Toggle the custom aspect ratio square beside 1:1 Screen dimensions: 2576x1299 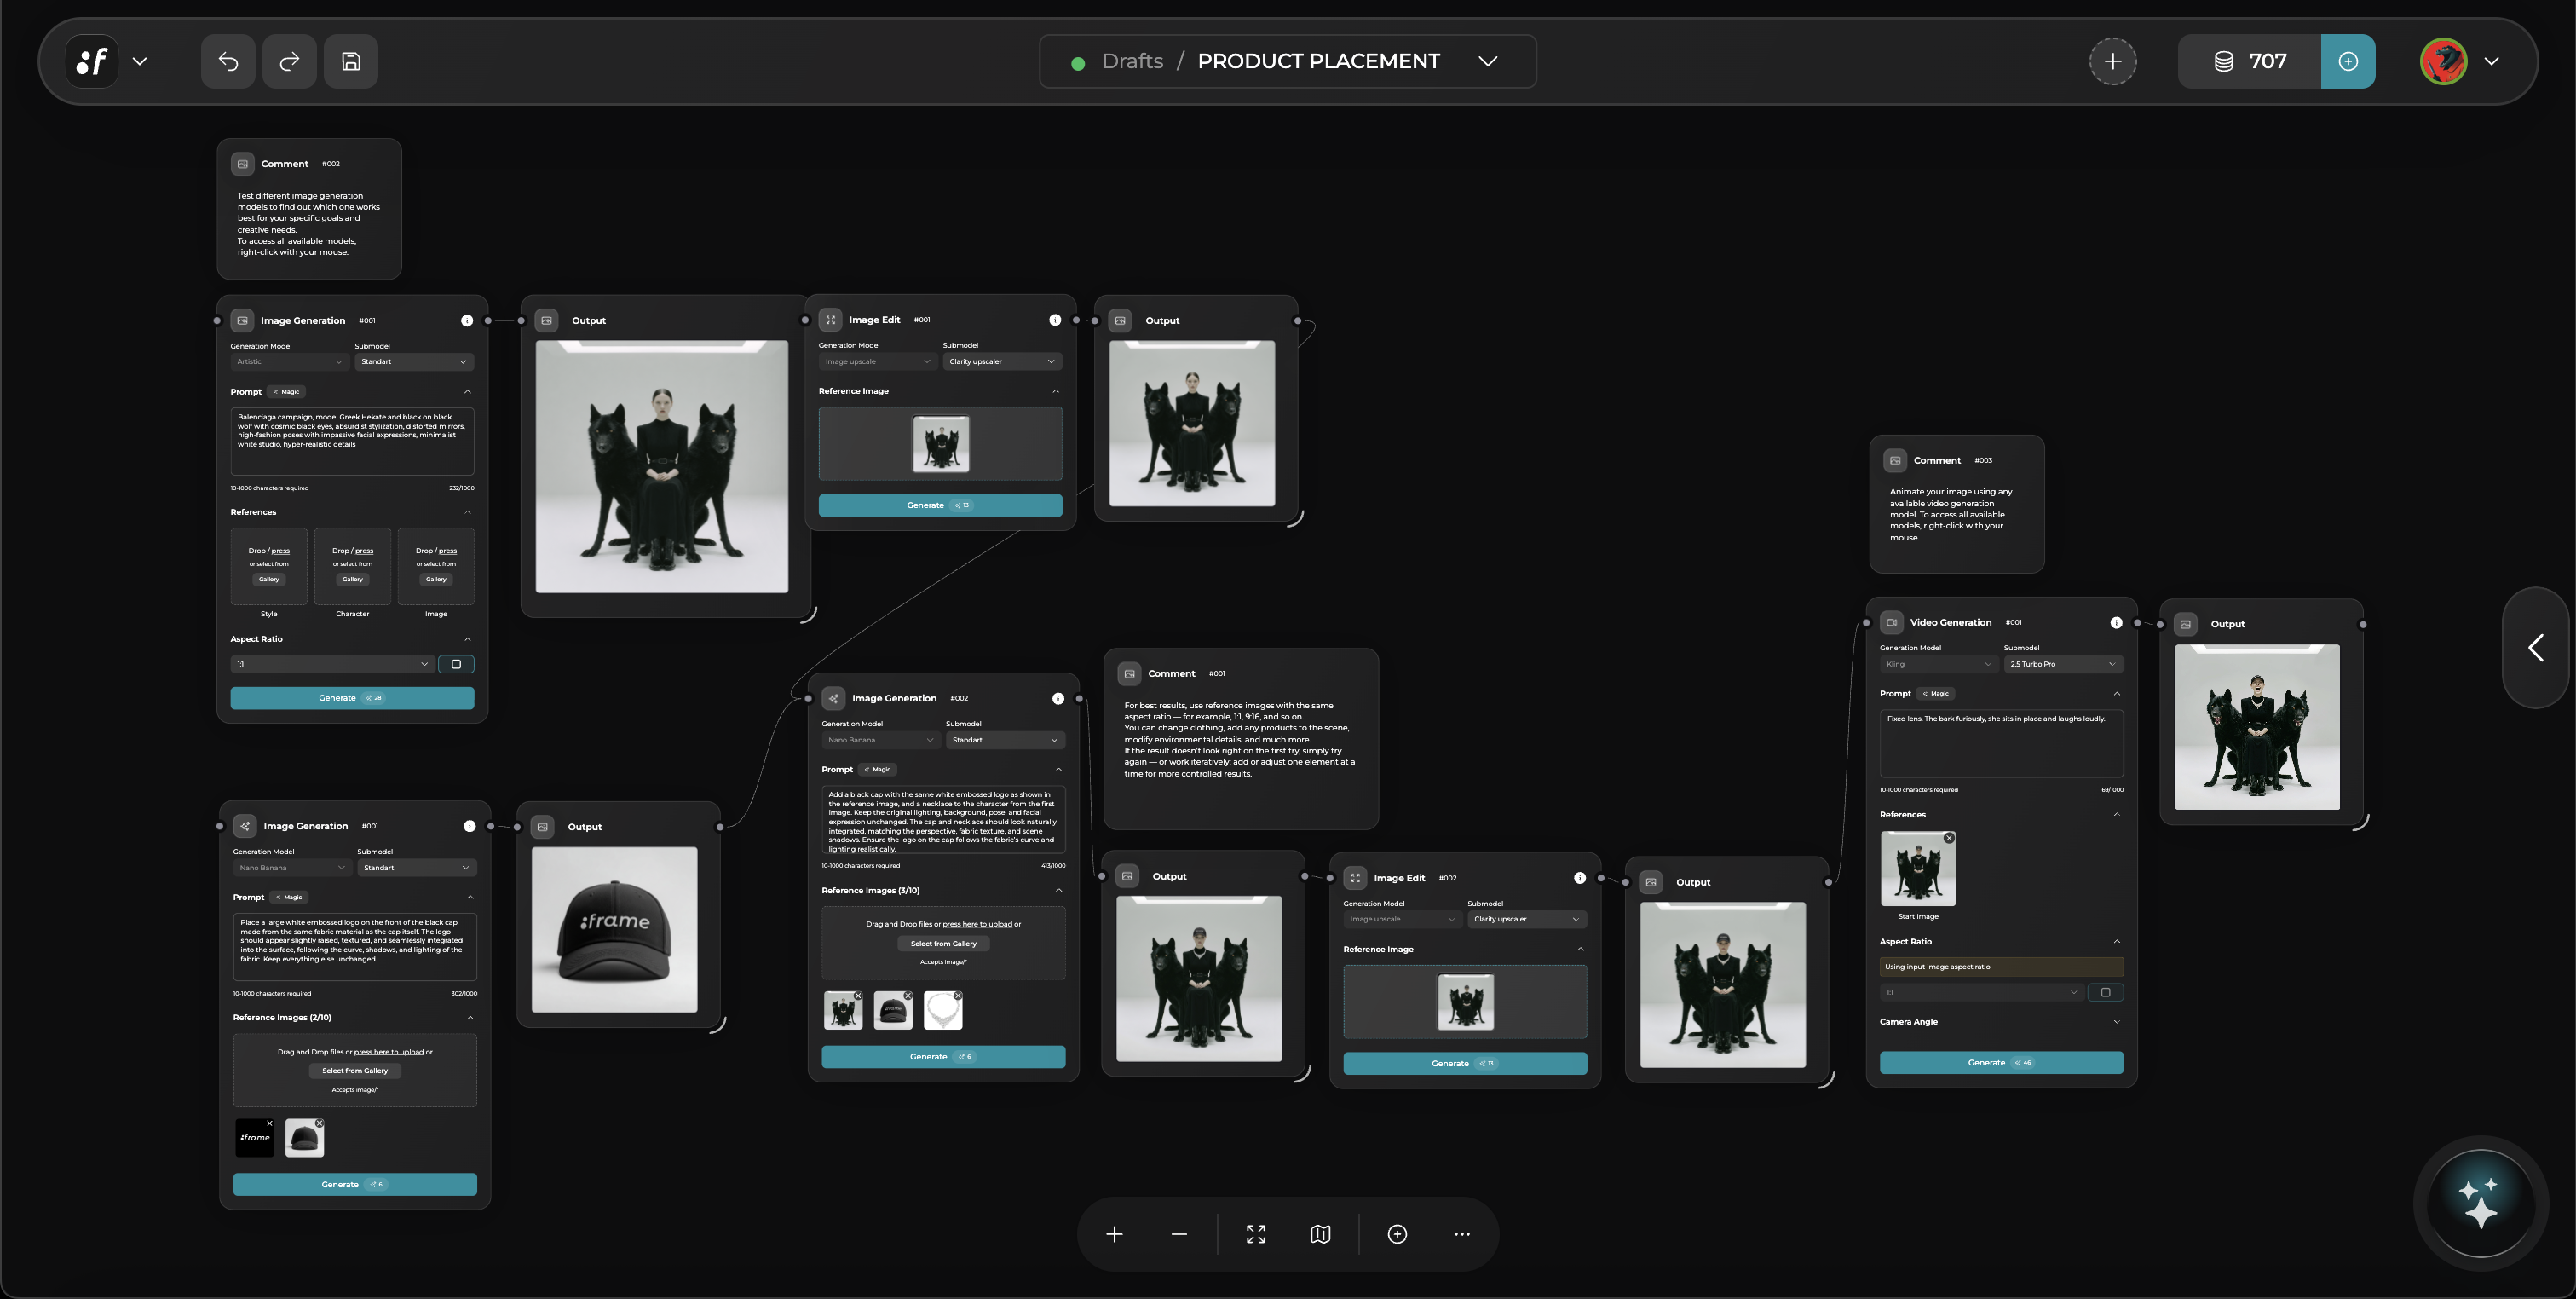click(456, 663)
